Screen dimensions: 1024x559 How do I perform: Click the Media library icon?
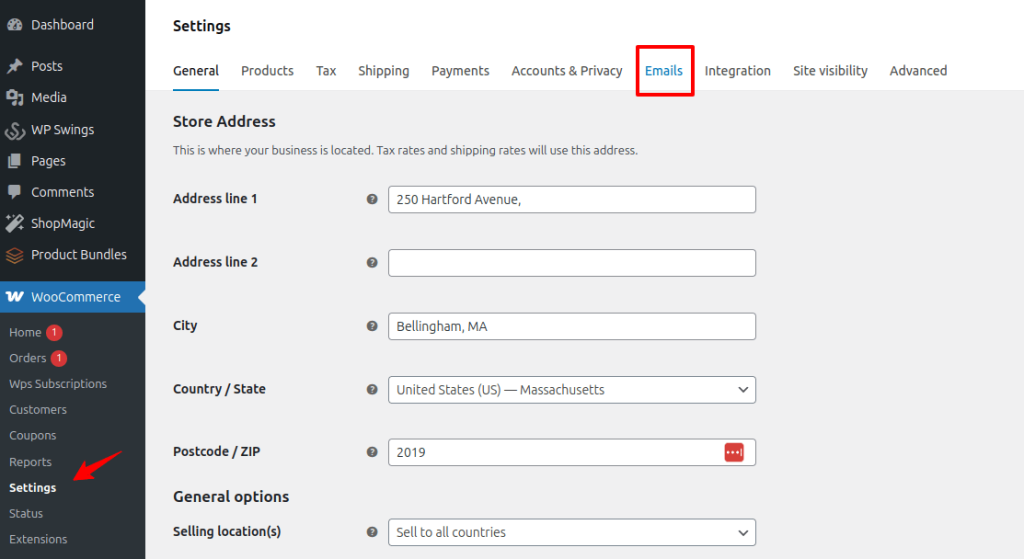point(14,97)
